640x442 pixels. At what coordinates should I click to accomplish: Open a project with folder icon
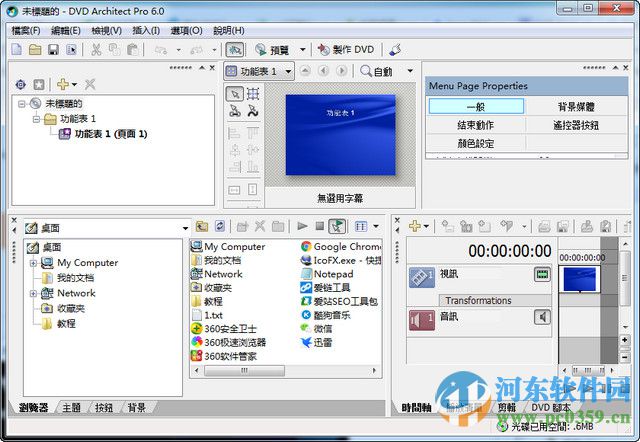(35, 50)
